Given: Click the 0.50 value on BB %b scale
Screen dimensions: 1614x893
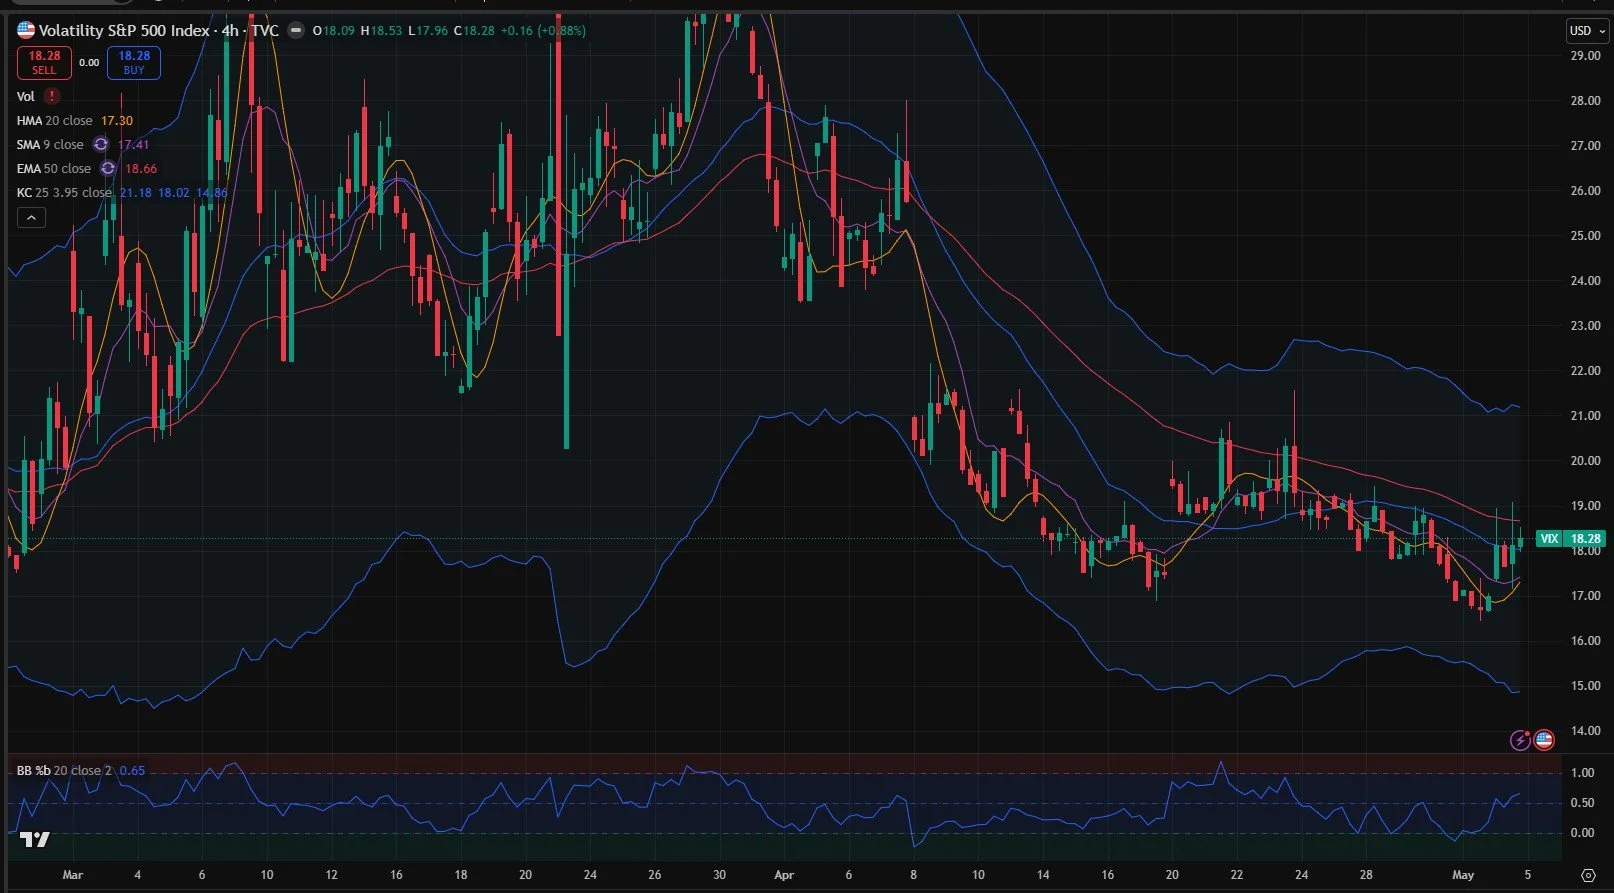Looking at the screenshot, I should (x=1582, y=803).
